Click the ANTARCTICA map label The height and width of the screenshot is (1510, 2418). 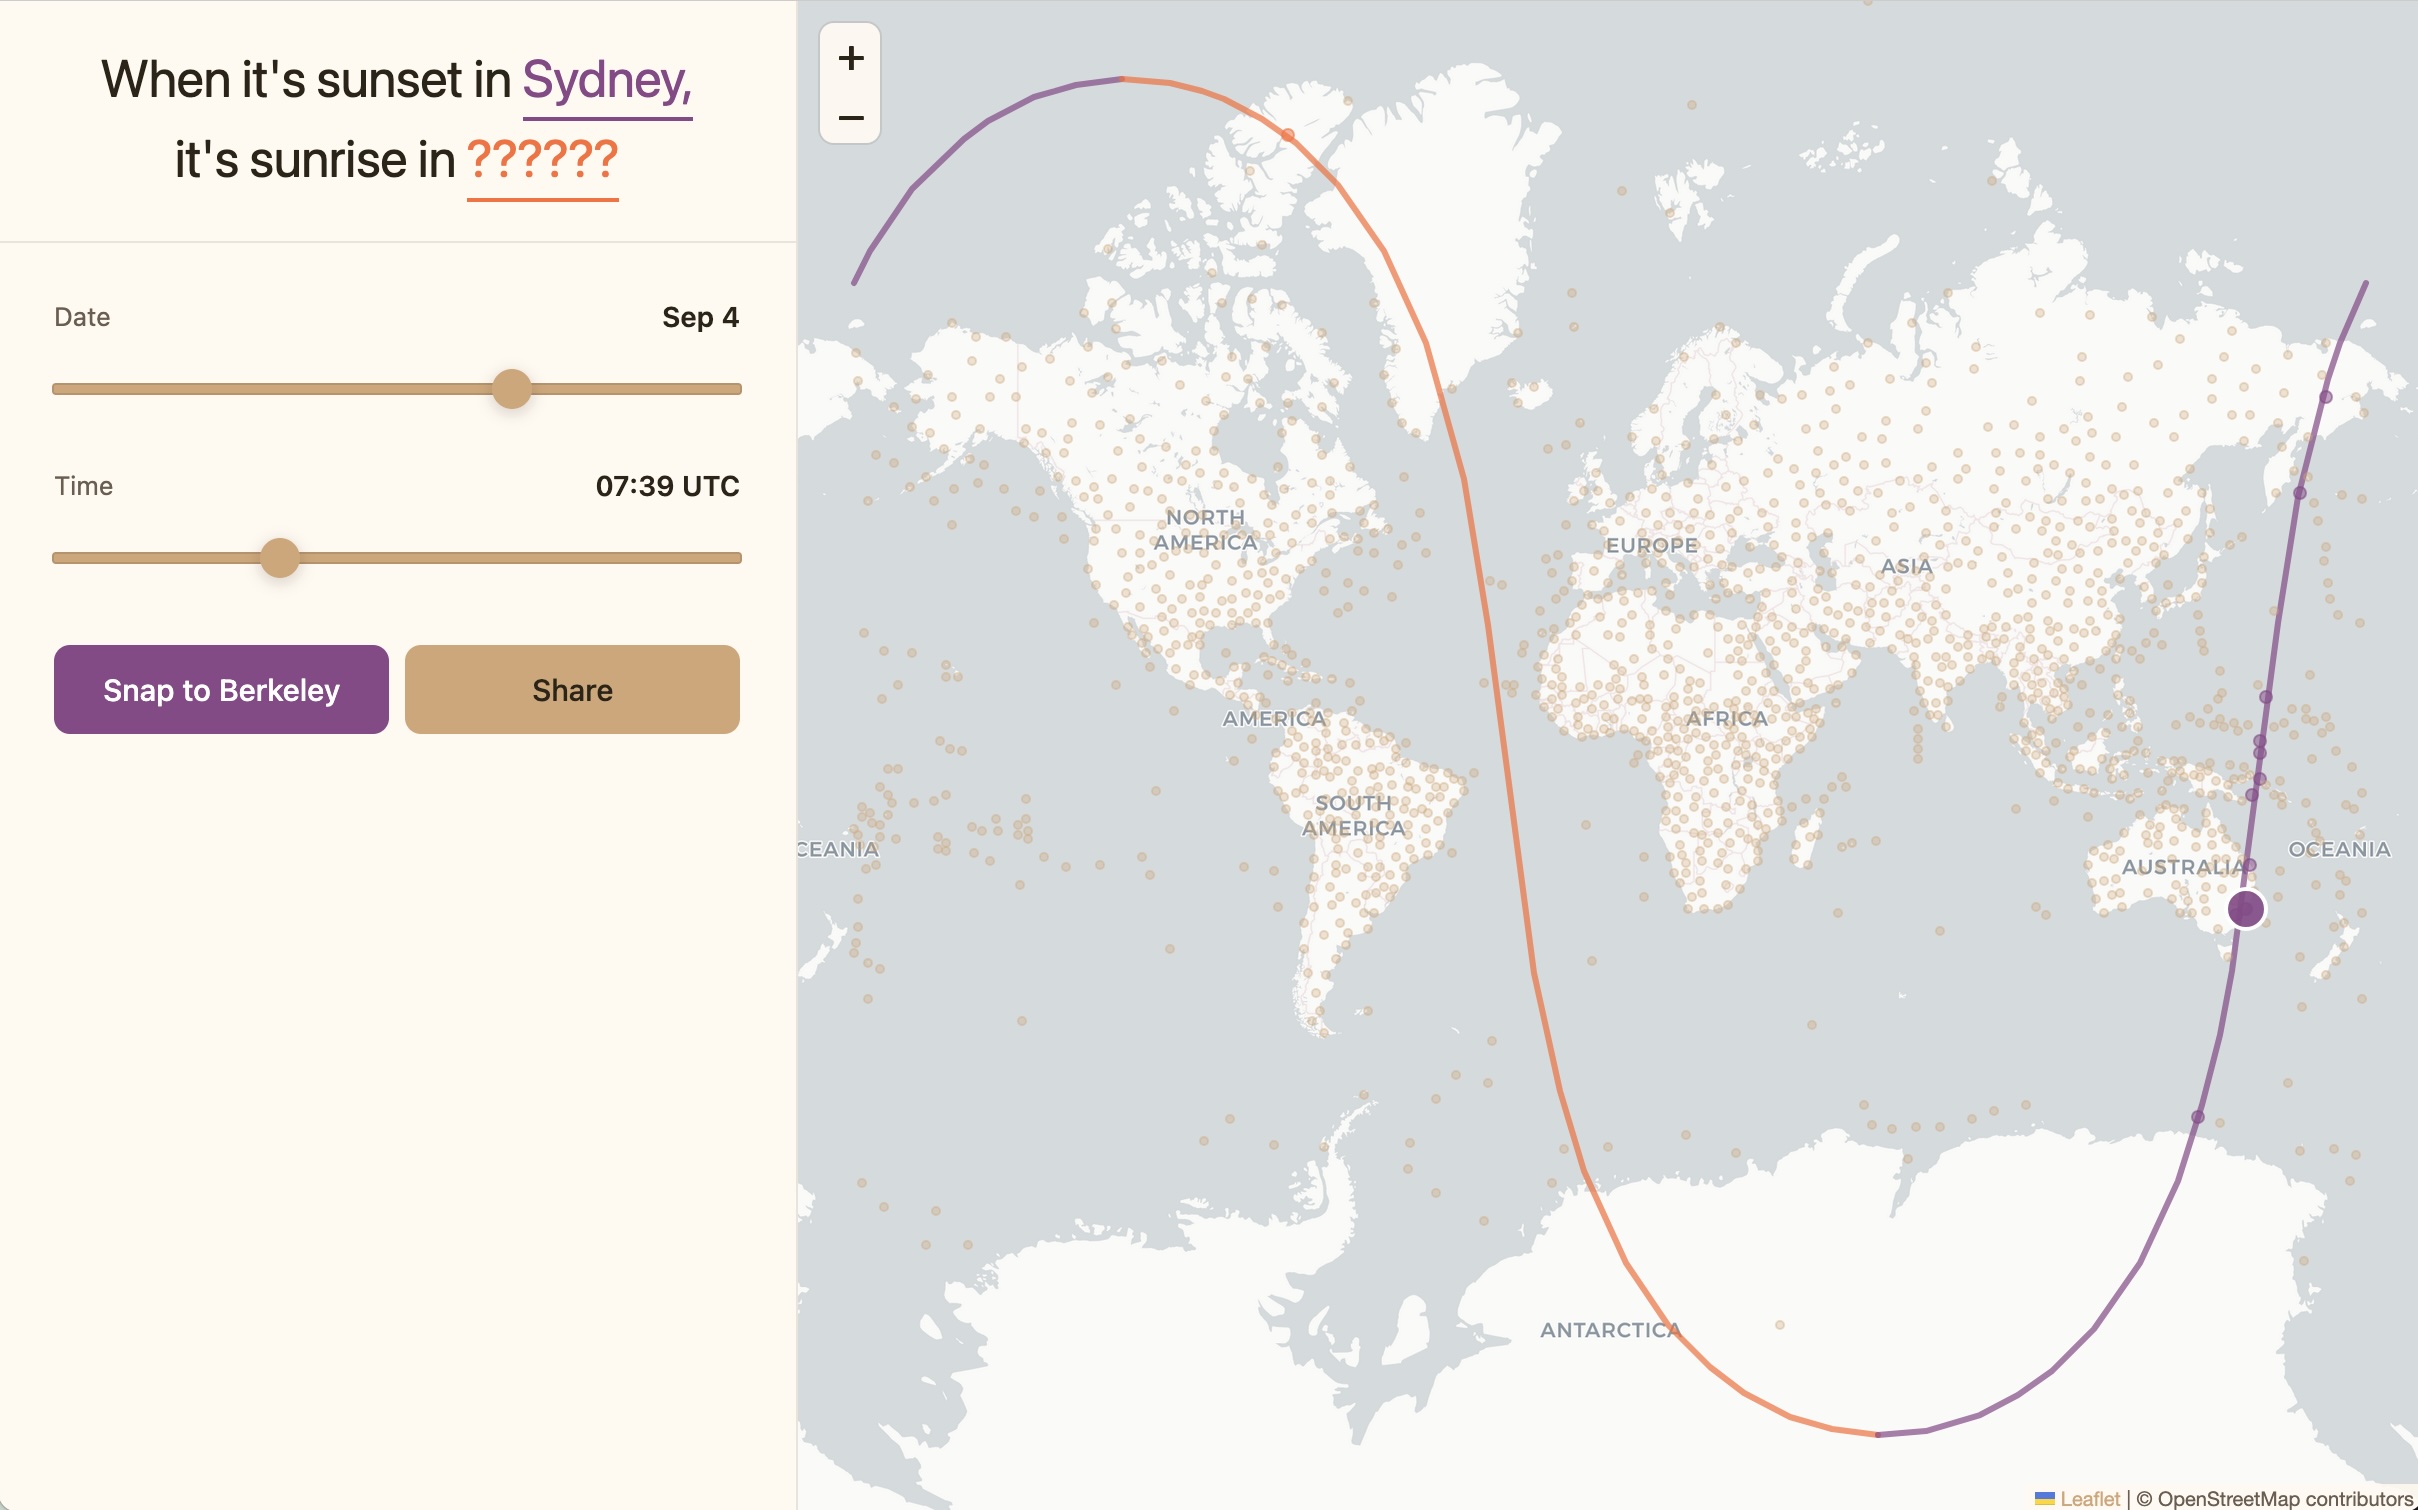click(x=1610, y=1330)
